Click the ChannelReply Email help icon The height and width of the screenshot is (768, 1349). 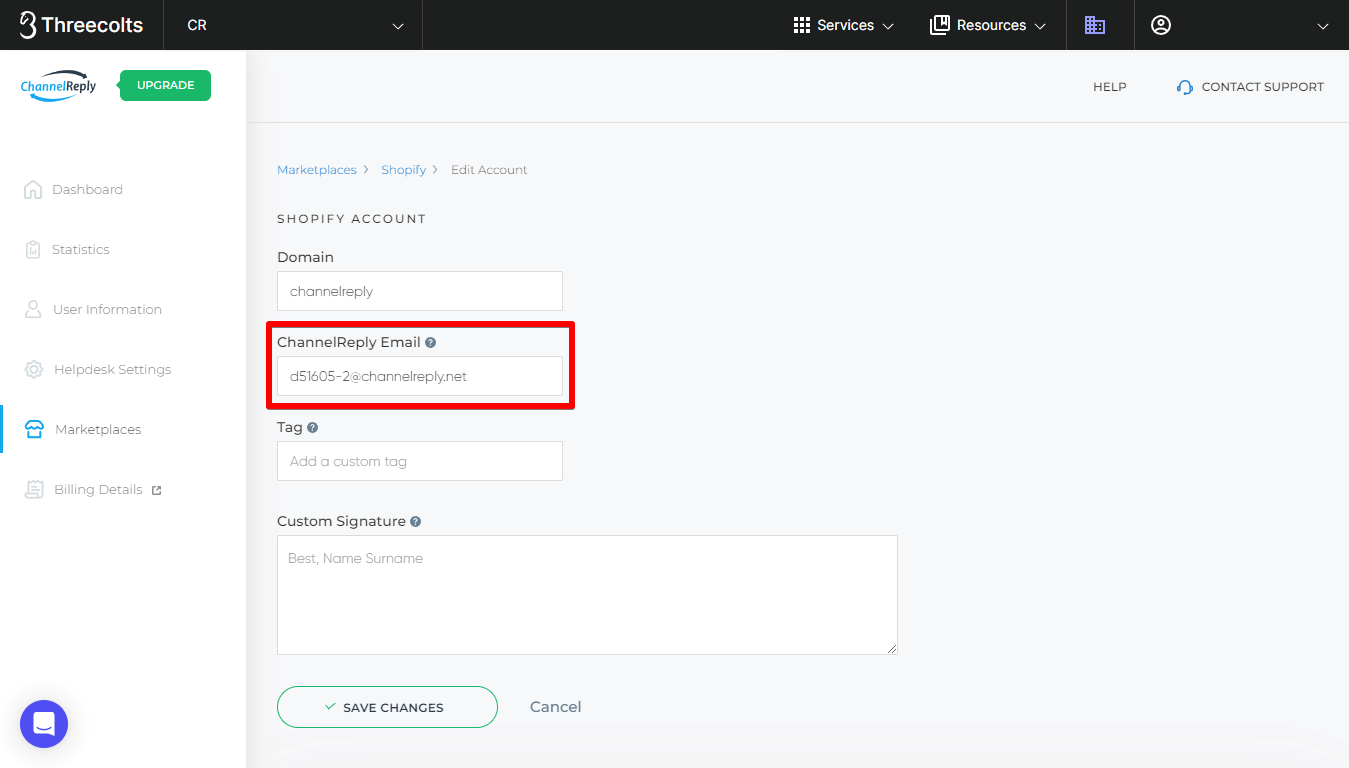430,342
